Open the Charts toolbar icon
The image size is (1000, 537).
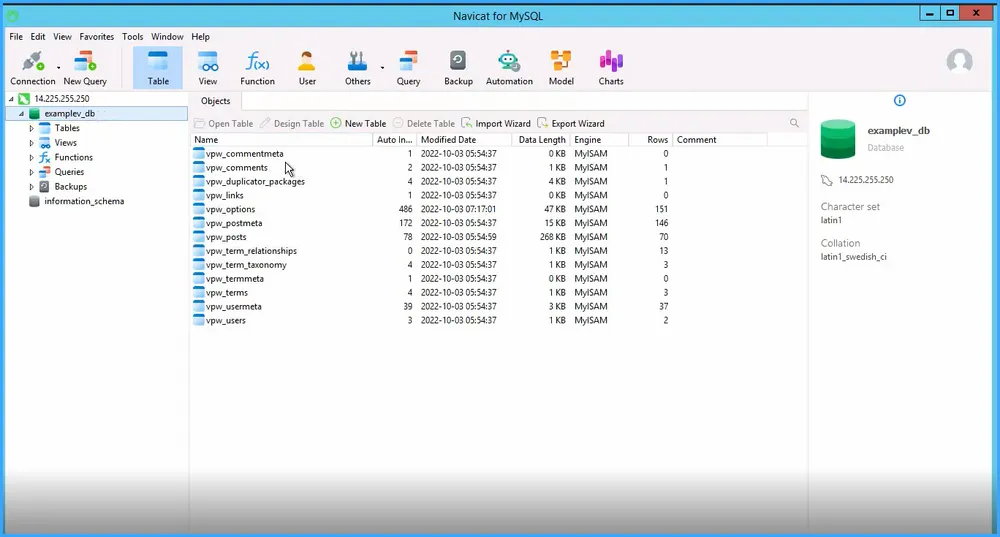coord(611,62)
